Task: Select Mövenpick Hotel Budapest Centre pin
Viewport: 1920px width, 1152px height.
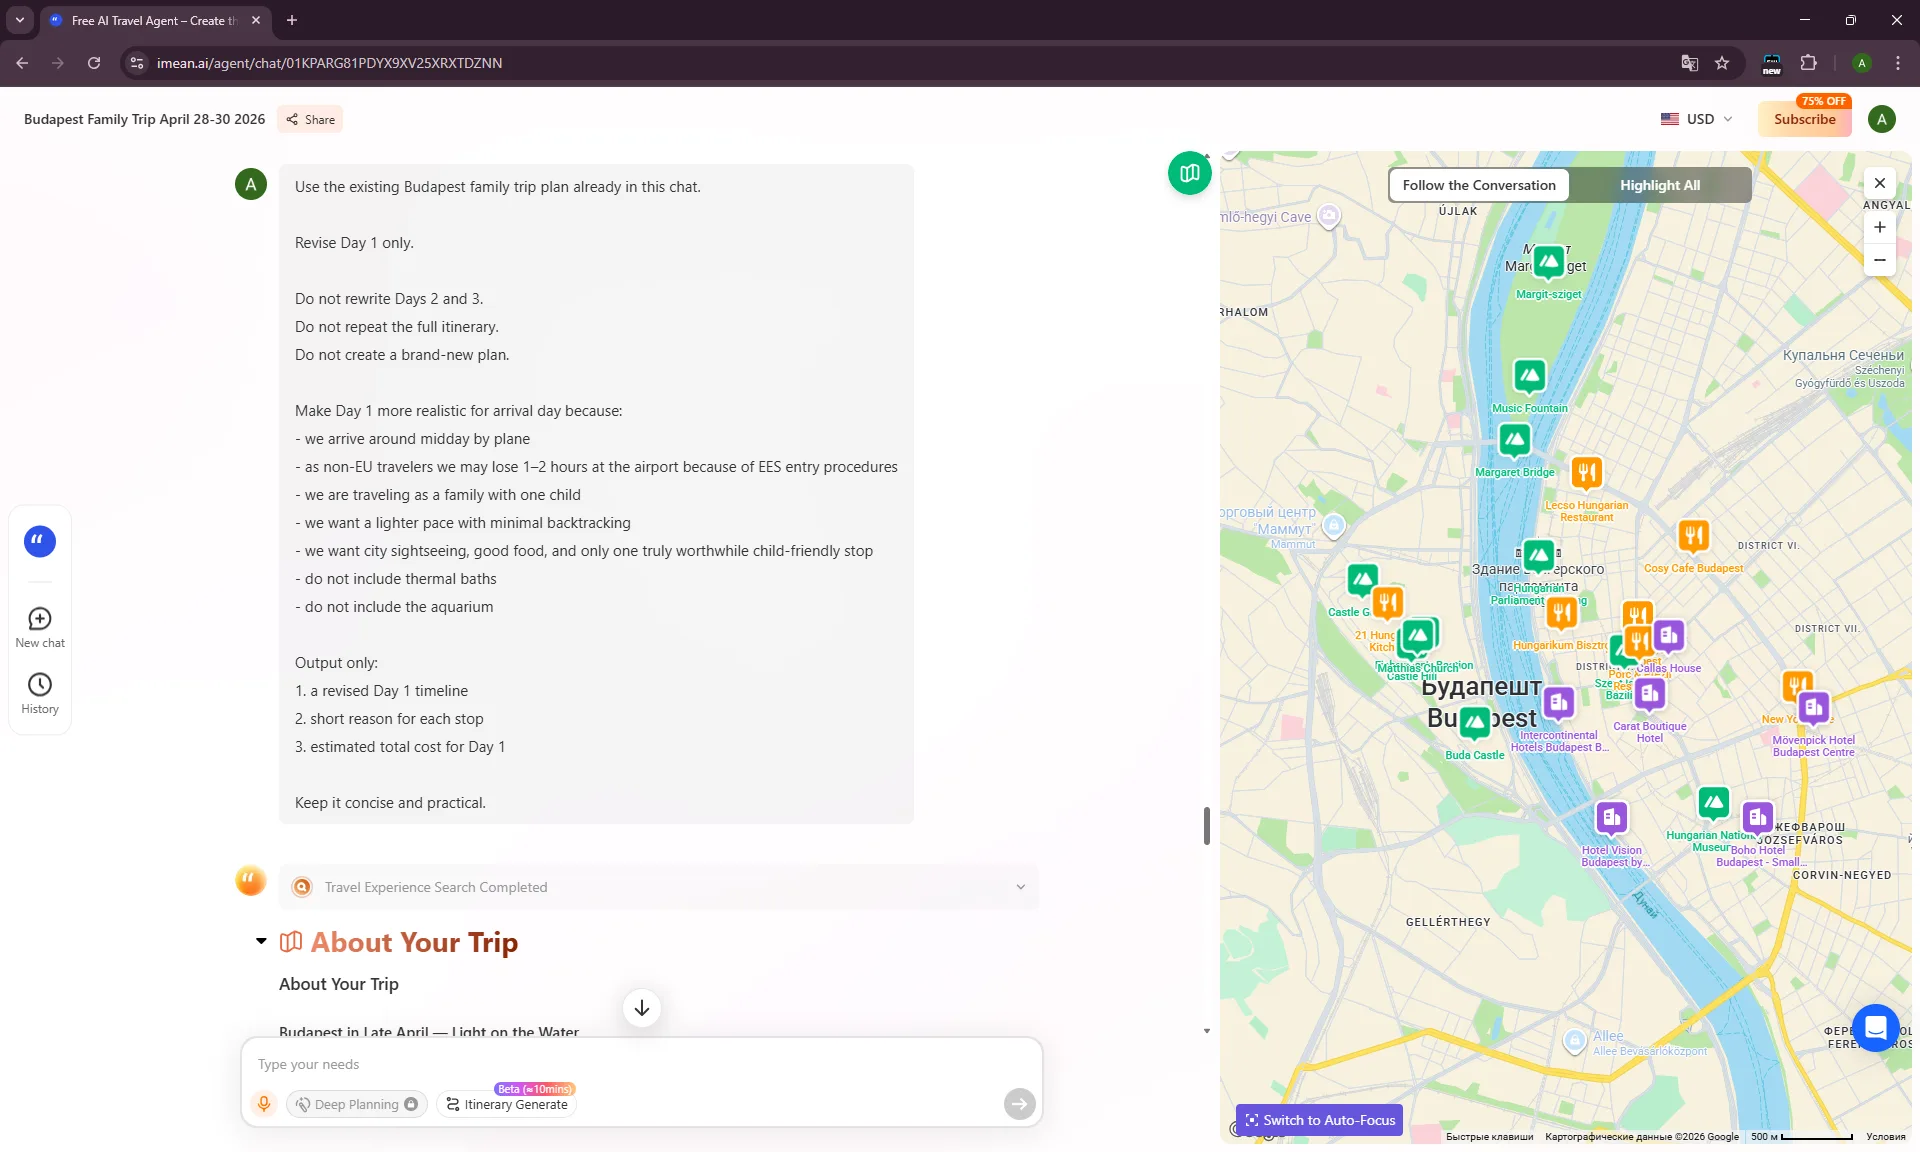Action: pyautogui.click(x=1814, y=709)
